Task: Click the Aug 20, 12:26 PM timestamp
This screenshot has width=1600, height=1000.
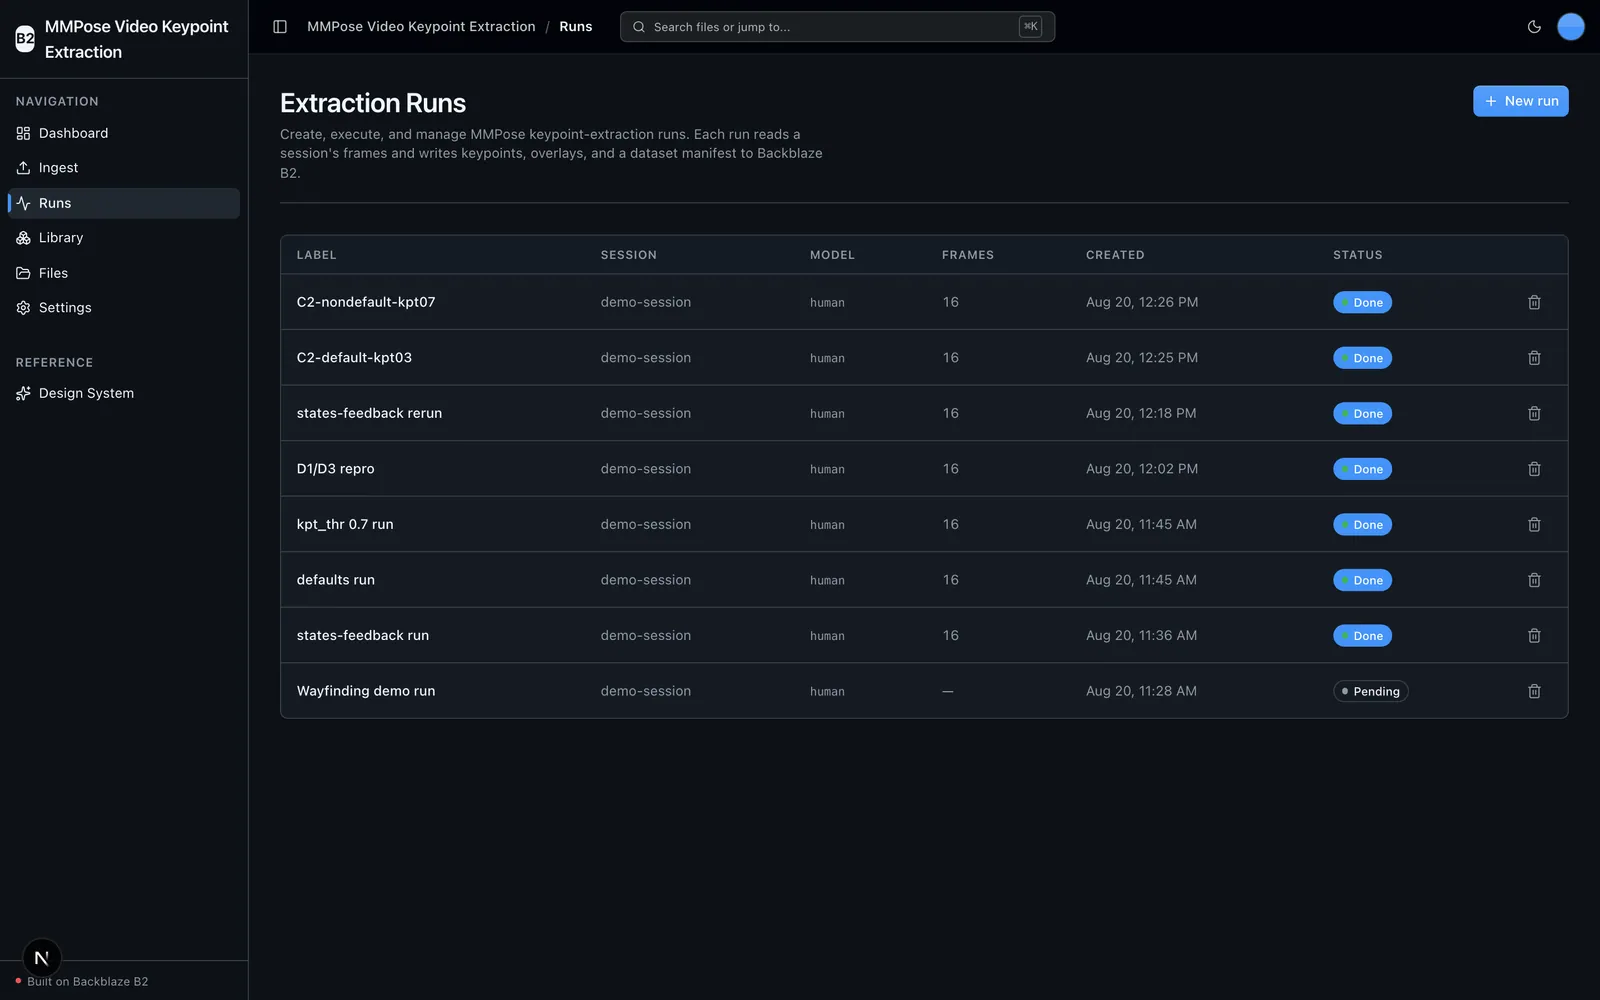Action: tap(1142, 302)
